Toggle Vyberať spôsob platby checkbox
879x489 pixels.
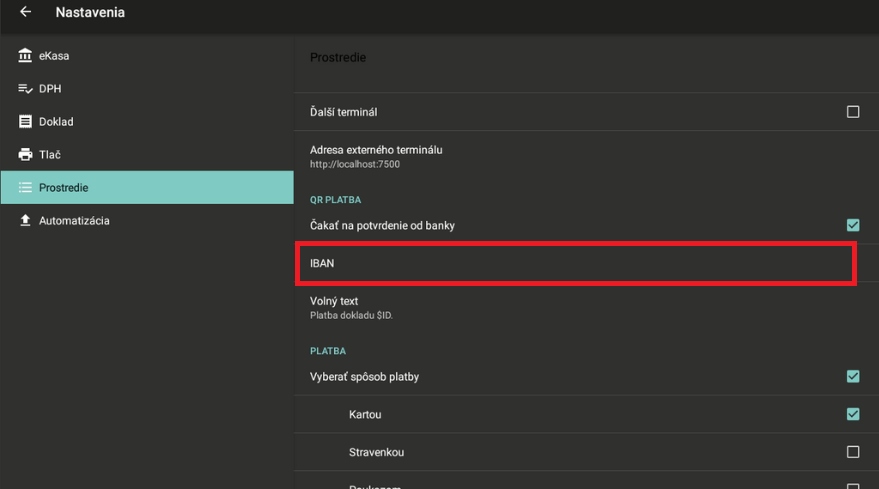coord(853,377)
